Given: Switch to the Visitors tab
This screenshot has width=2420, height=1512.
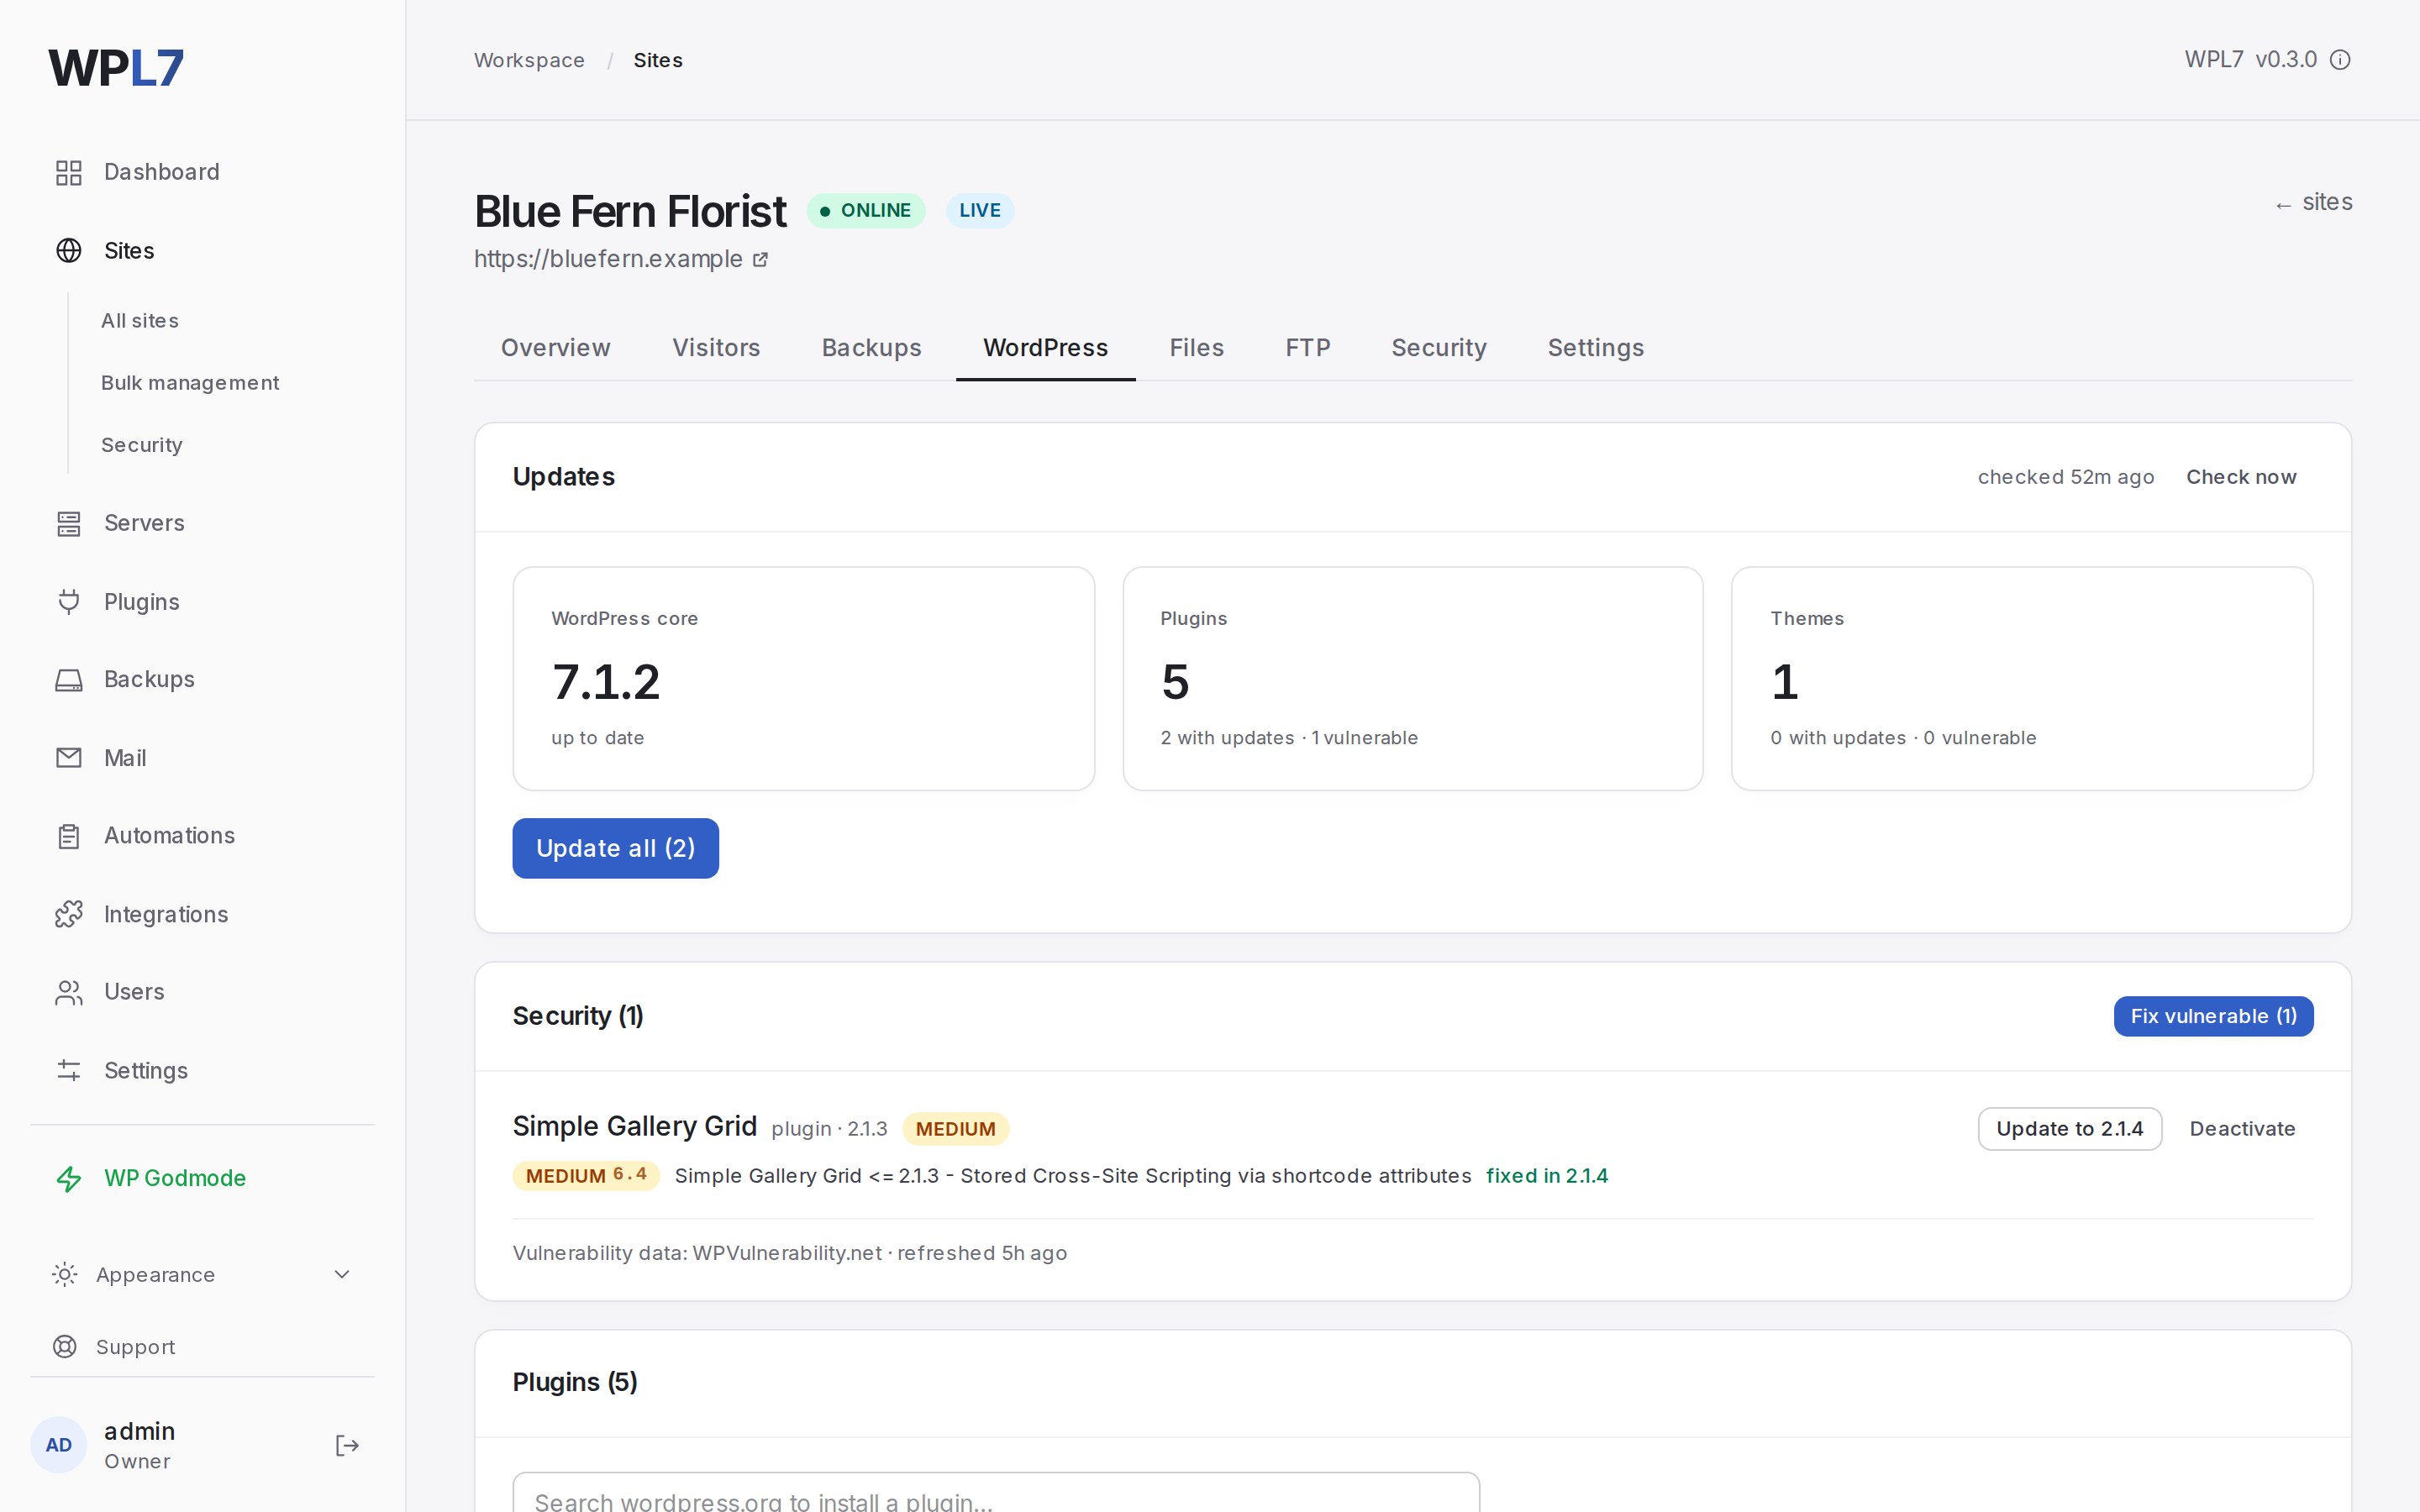Looking at the screenshot, I should pos(716,348).
